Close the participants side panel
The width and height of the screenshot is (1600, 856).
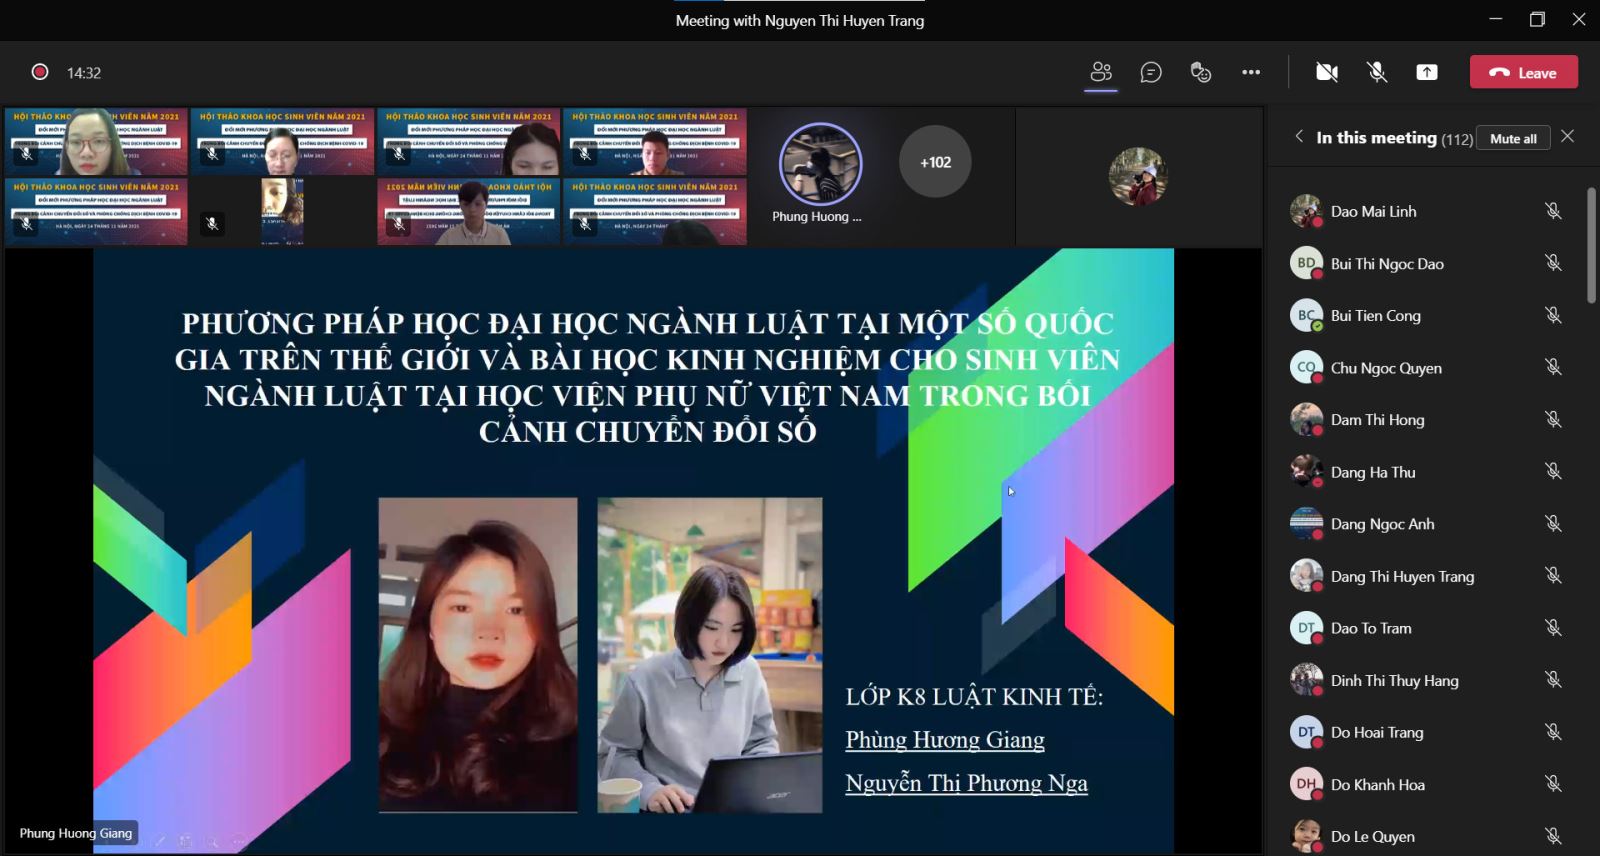click(x=1567, y=136)
